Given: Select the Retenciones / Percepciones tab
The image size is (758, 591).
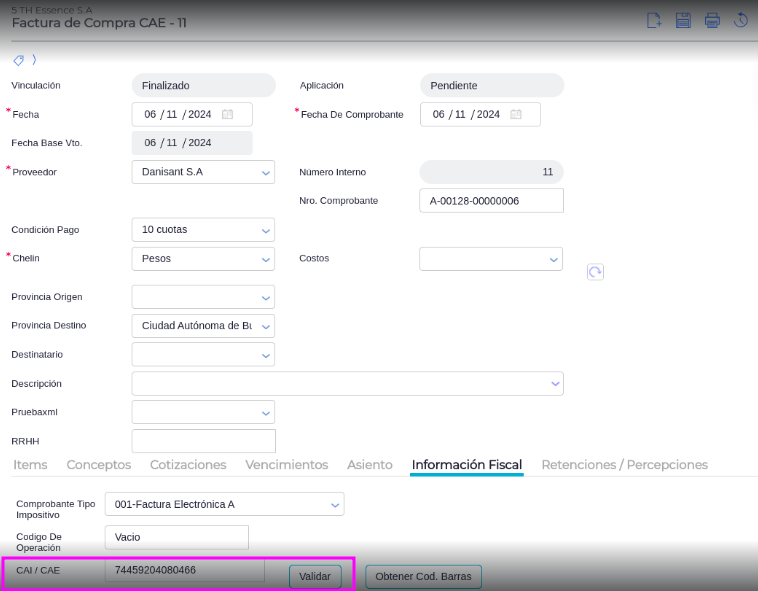Looking at the screenshot, I should (624, 465).
